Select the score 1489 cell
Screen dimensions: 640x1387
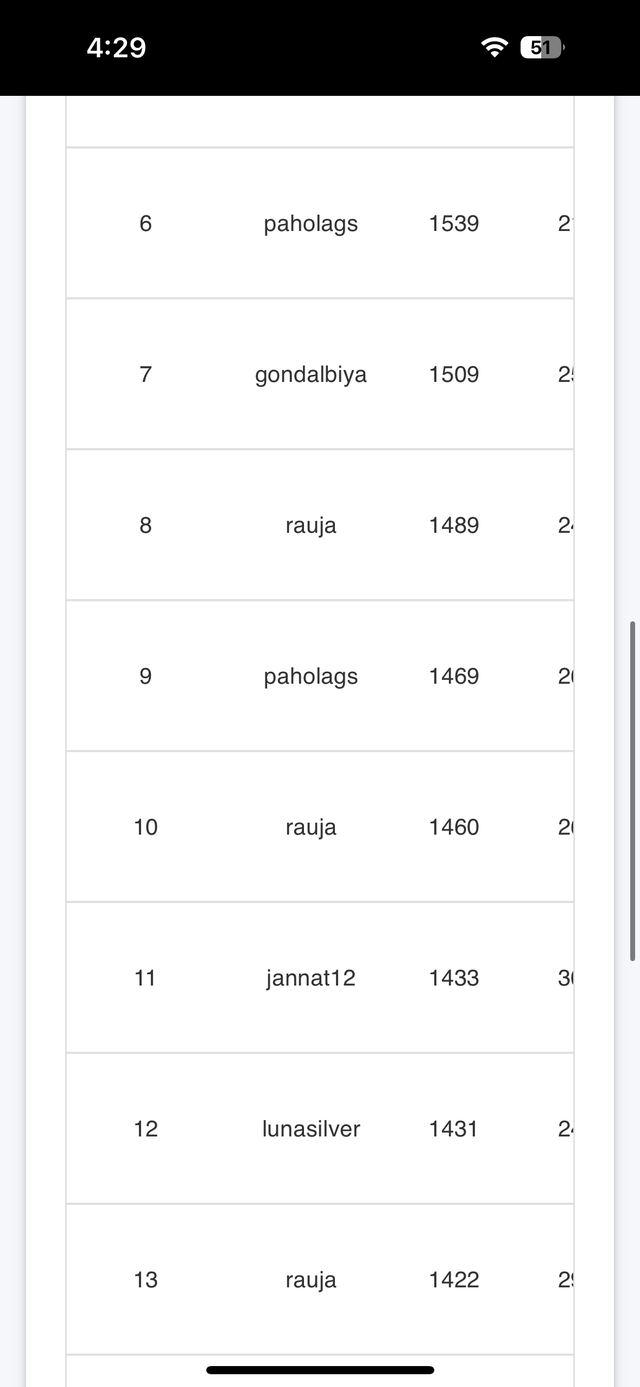[454, 526]
